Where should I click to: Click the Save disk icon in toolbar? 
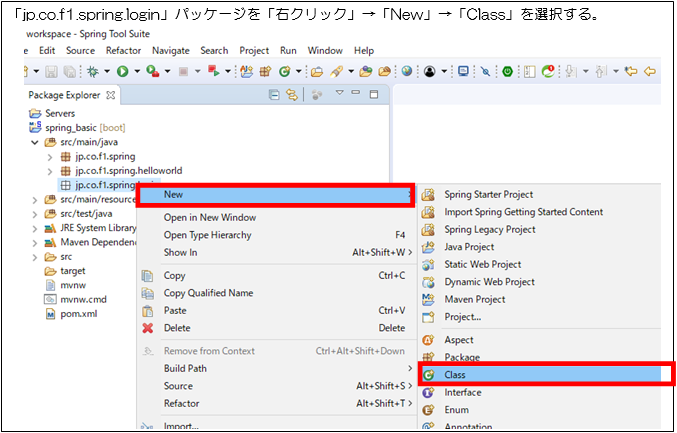click(49, 71)
